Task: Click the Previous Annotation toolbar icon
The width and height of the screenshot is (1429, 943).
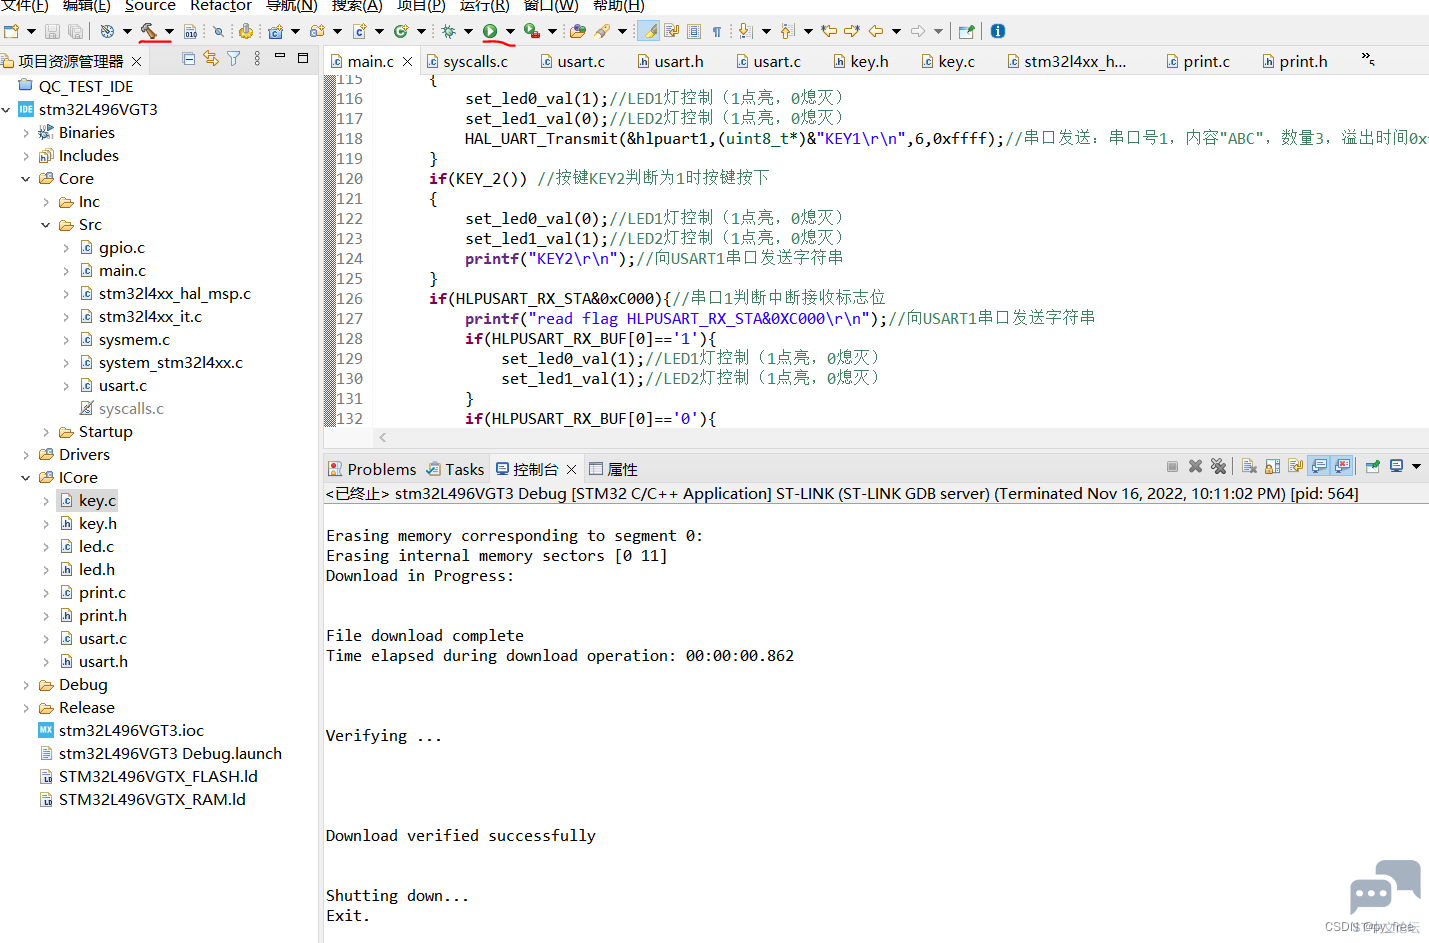Action: coord(787,31)
